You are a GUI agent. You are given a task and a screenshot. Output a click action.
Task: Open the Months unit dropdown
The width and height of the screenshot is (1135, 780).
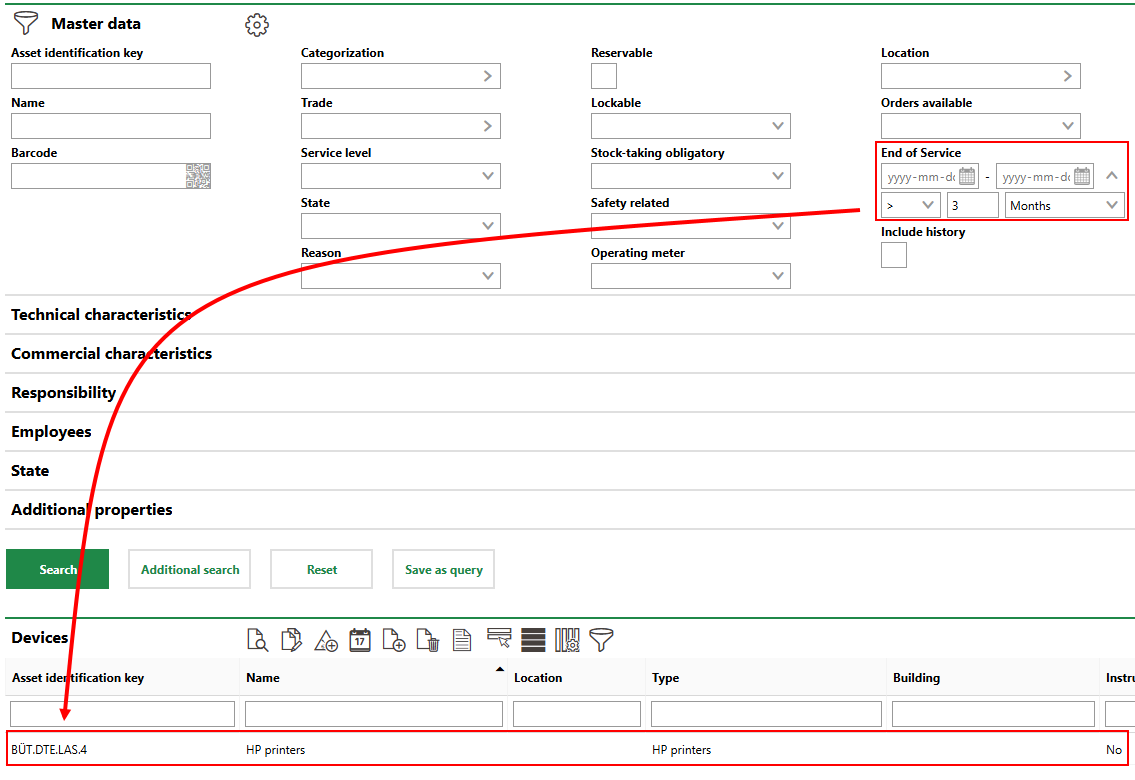(1064, 205)
